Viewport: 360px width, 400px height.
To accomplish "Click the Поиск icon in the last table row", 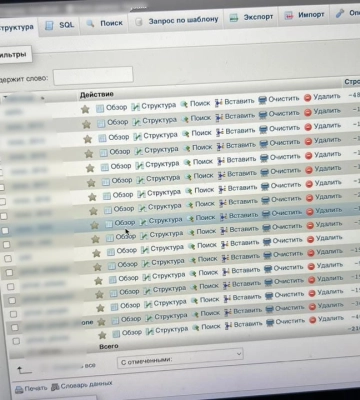I will click(196, 327).
